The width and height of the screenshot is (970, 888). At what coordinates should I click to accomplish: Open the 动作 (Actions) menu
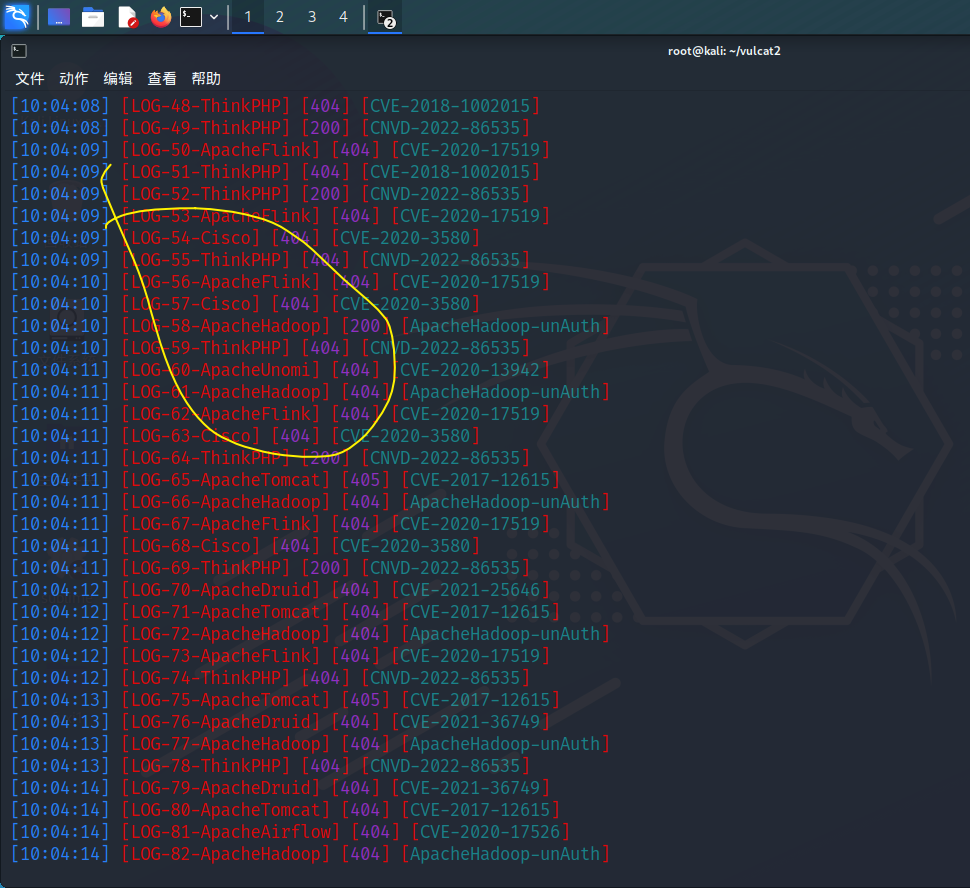(74, 79)
